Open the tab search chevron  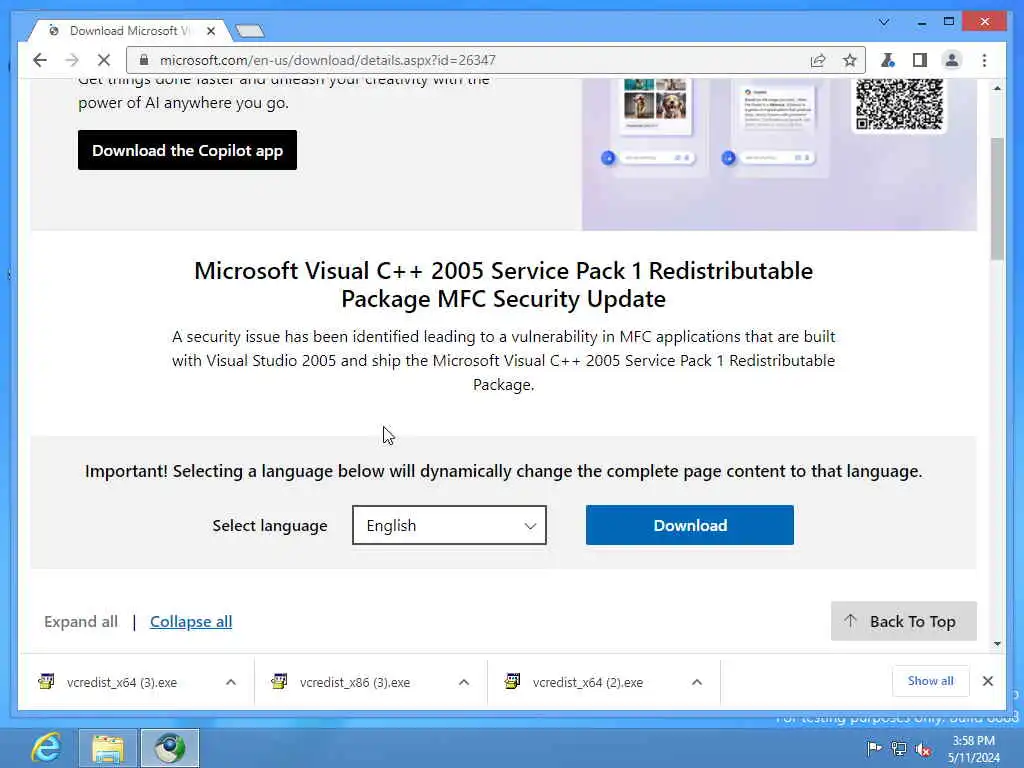click(x=884, y=22)
